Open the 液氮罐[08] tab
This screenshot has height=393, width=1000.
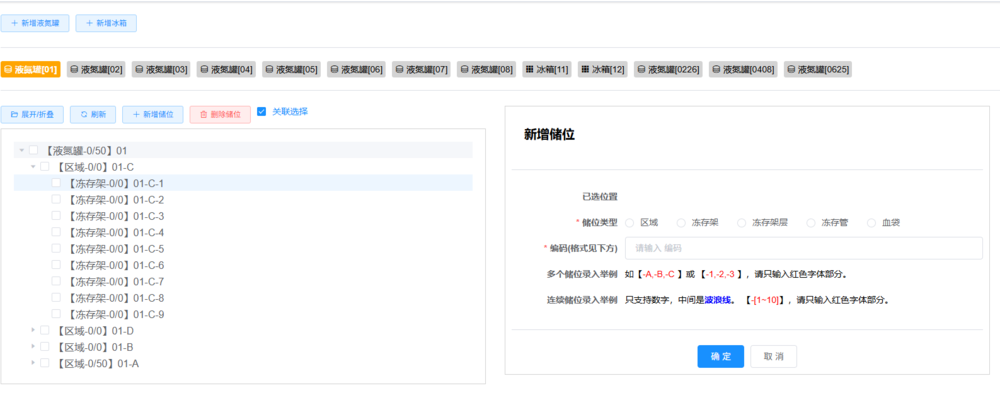486,70
